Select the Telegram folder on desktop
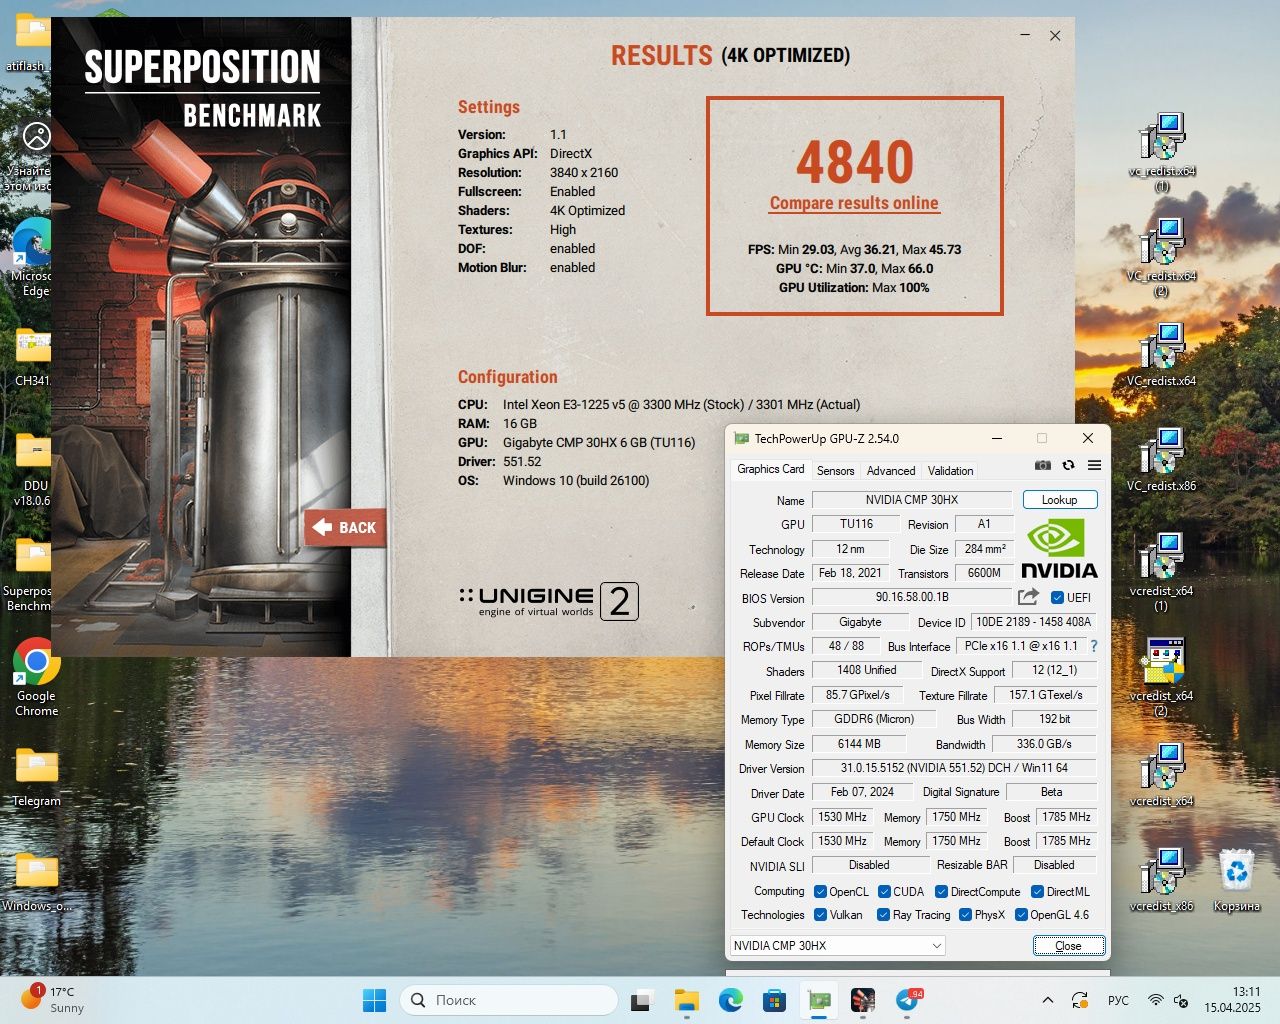The width and height of the screenshot is (1280, 1024). click(x=36, y=778)
